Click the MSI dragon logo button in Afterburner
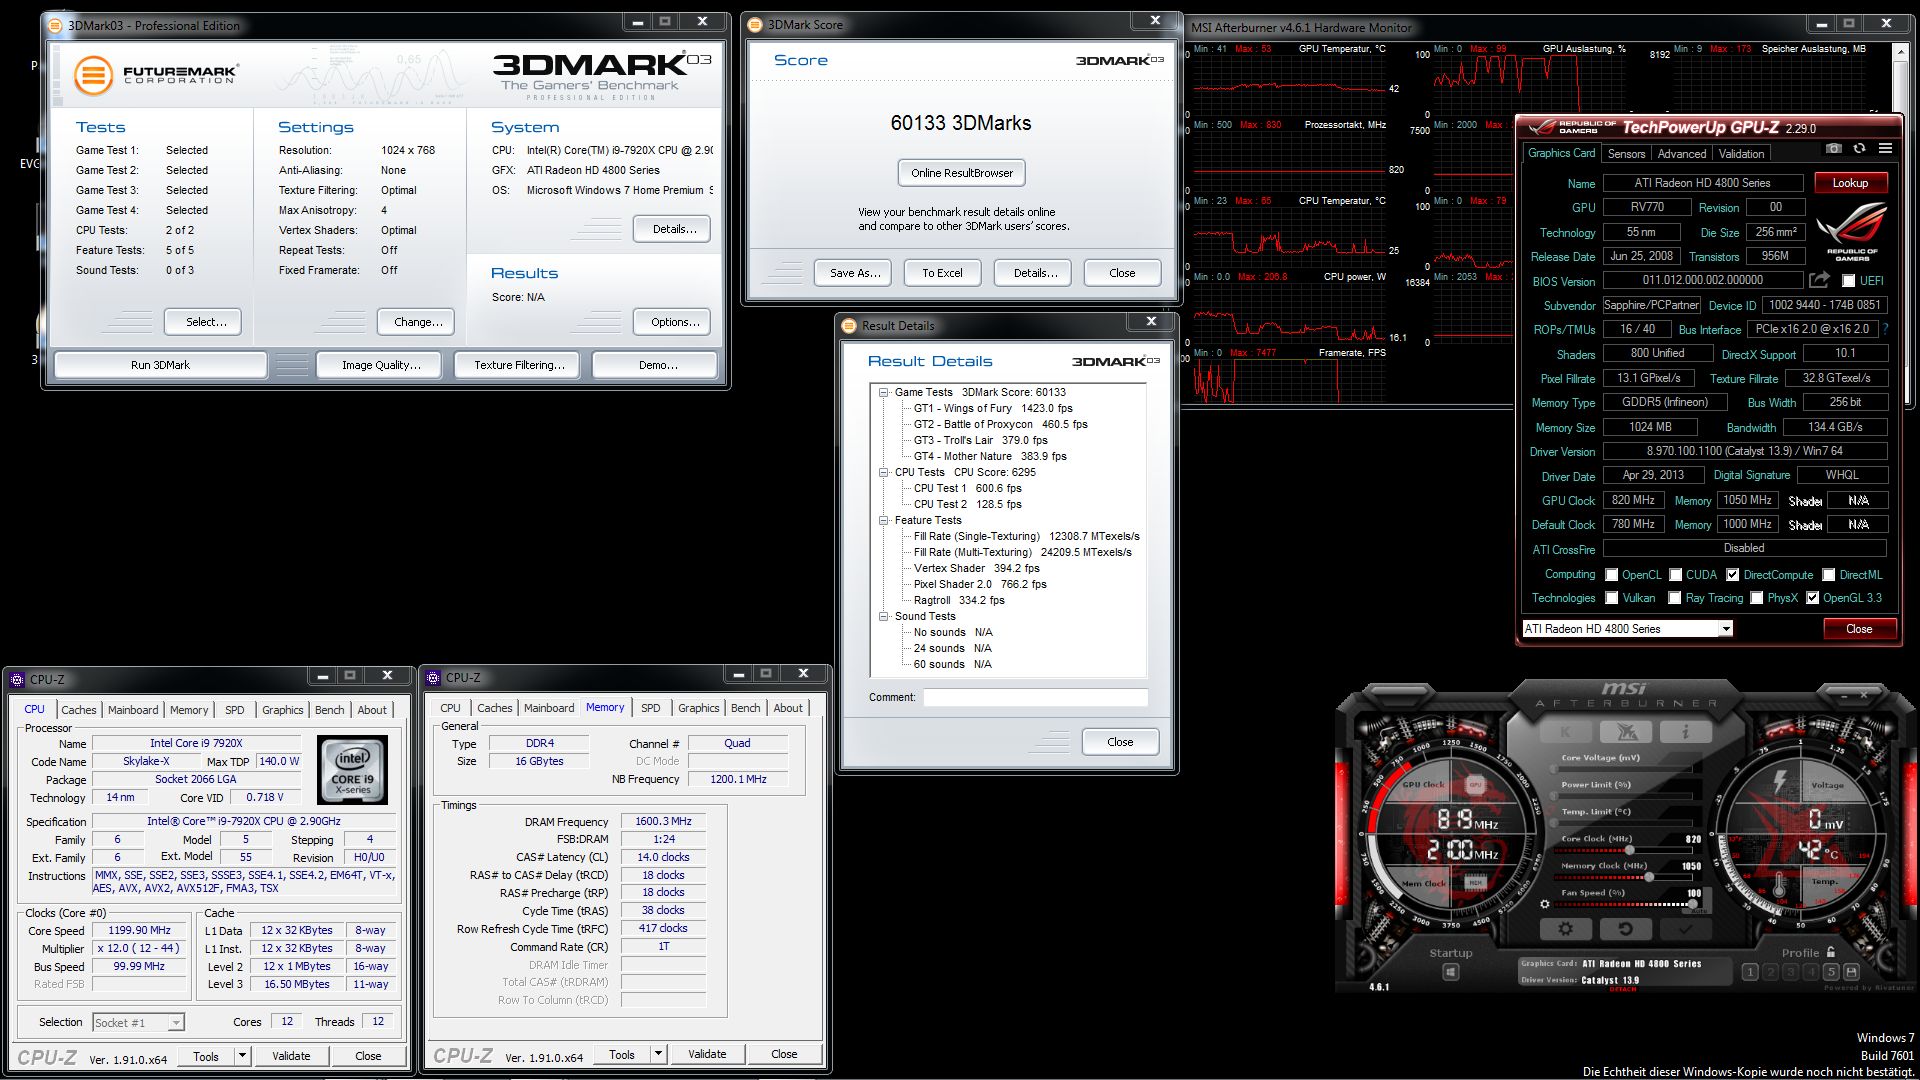Image resolution: width=1920 pixels, height=1080 pixels. pos(1626,732)
